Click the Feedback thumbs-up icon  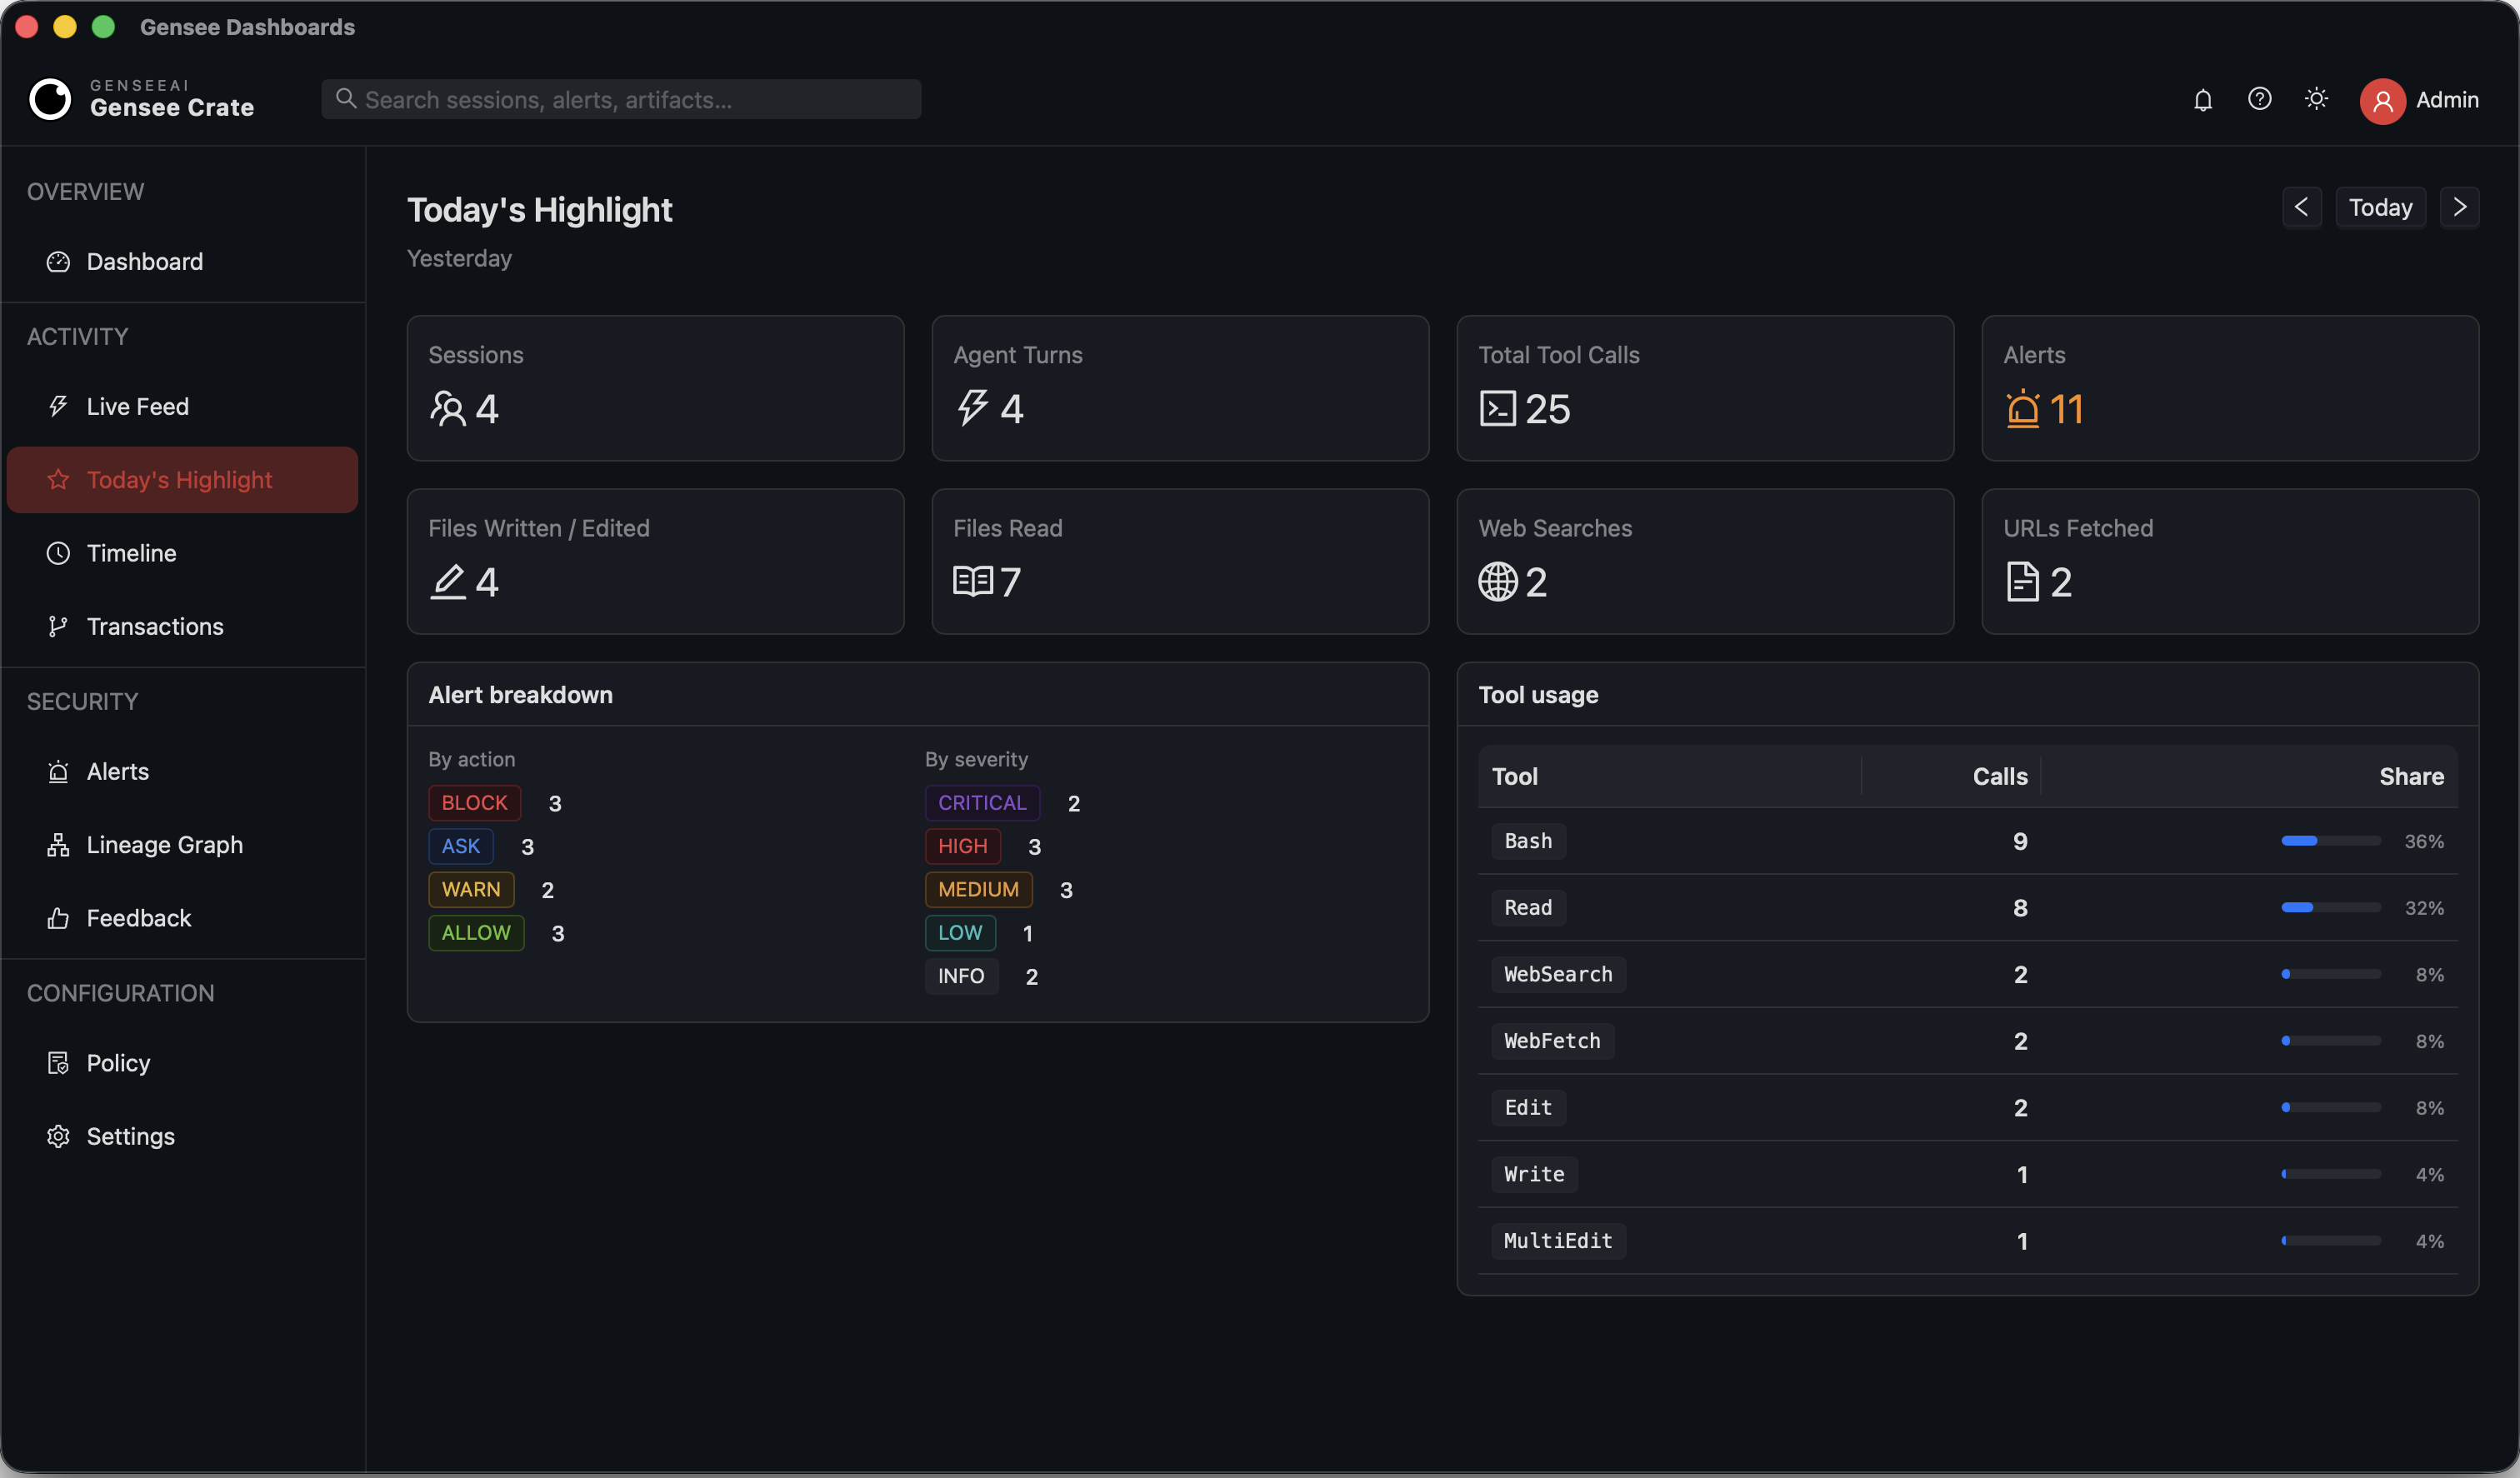[58, 918]
